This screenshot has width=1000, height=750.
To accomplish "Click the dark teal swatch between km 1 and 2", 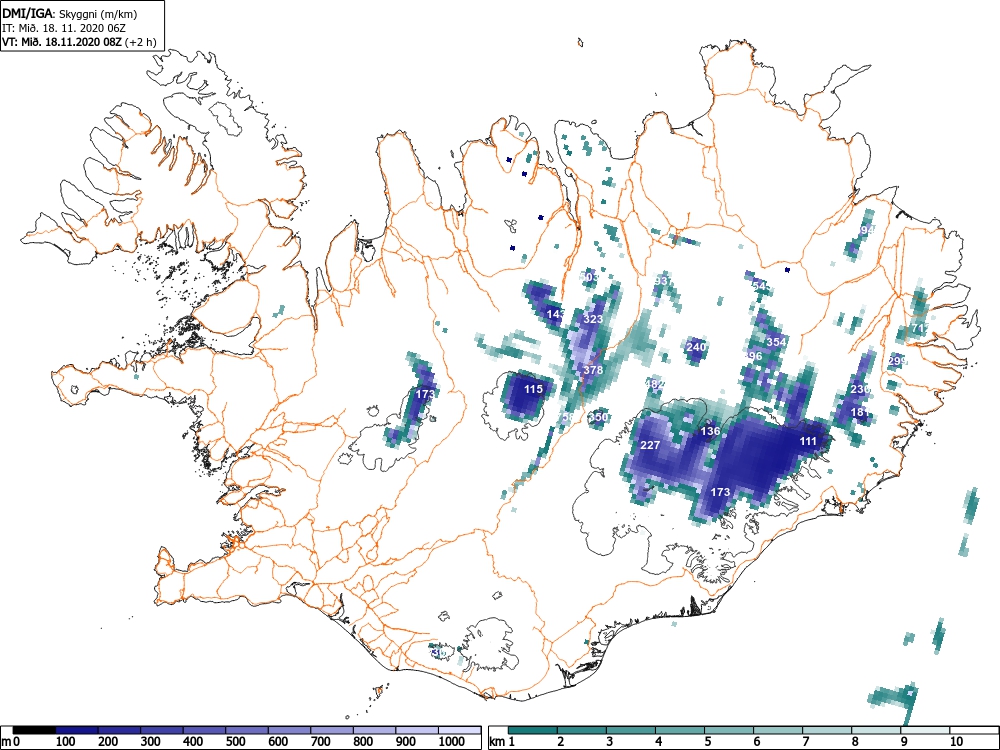I will pos(533,730).
